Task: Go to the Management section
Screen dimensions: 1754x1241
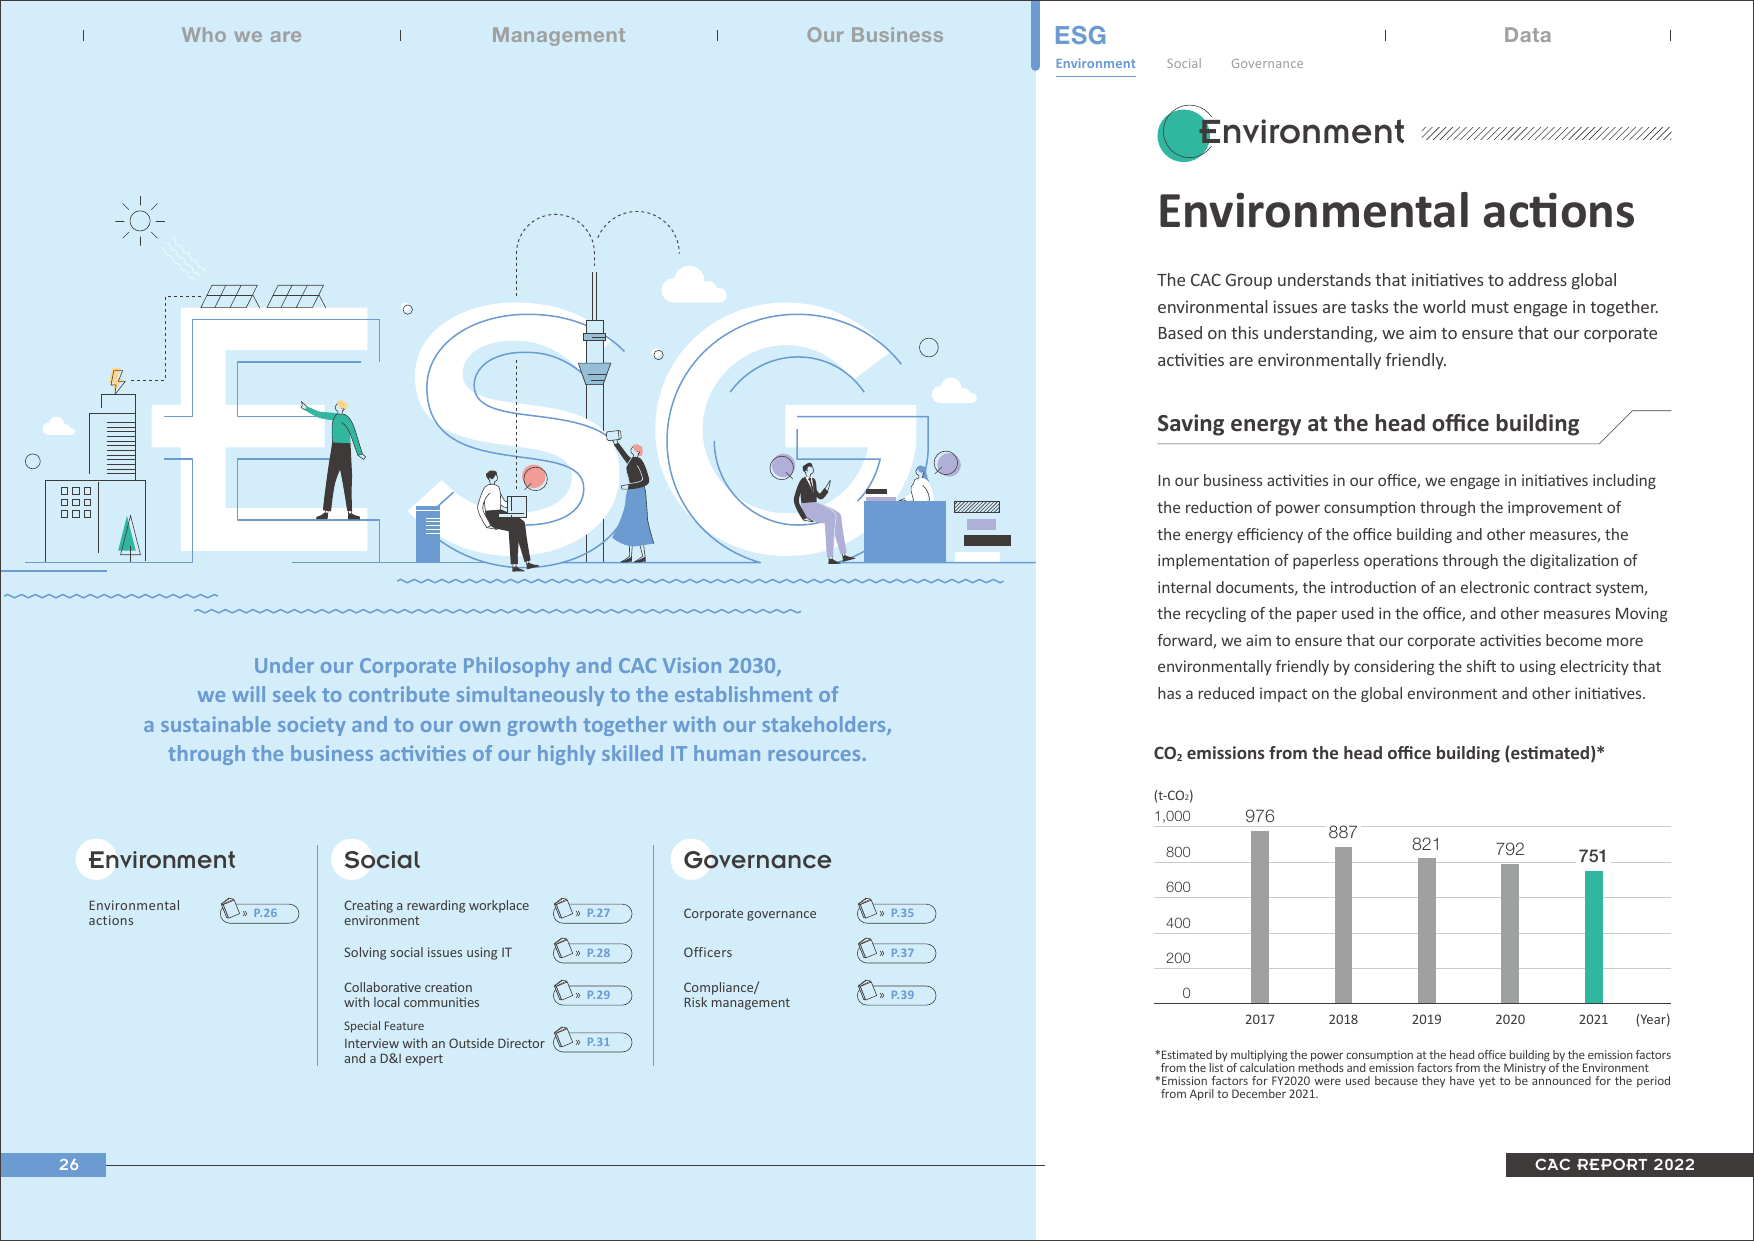Action: (558, 35)
